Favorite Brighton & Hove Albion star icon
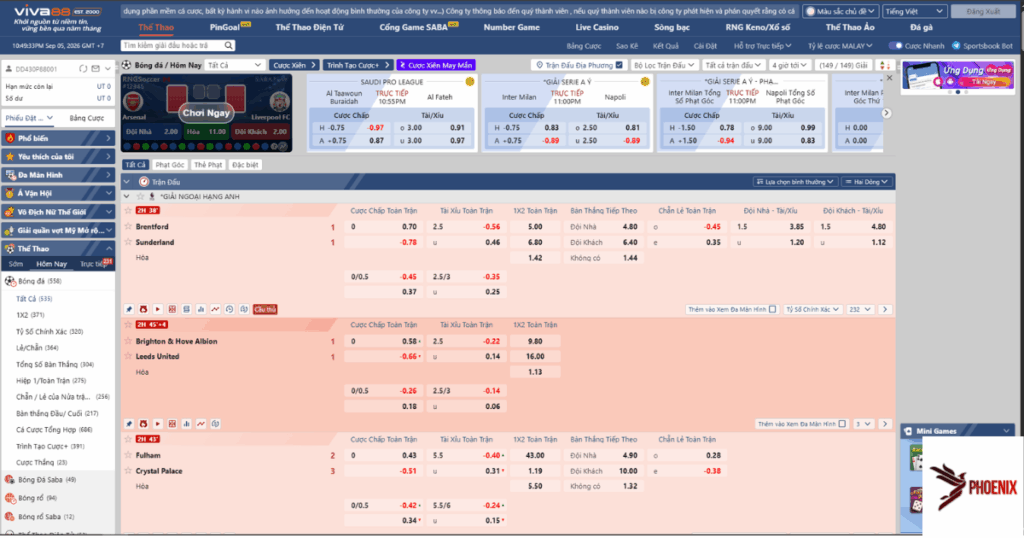Viewport: 1024px width, 538px height. (129, 341)
